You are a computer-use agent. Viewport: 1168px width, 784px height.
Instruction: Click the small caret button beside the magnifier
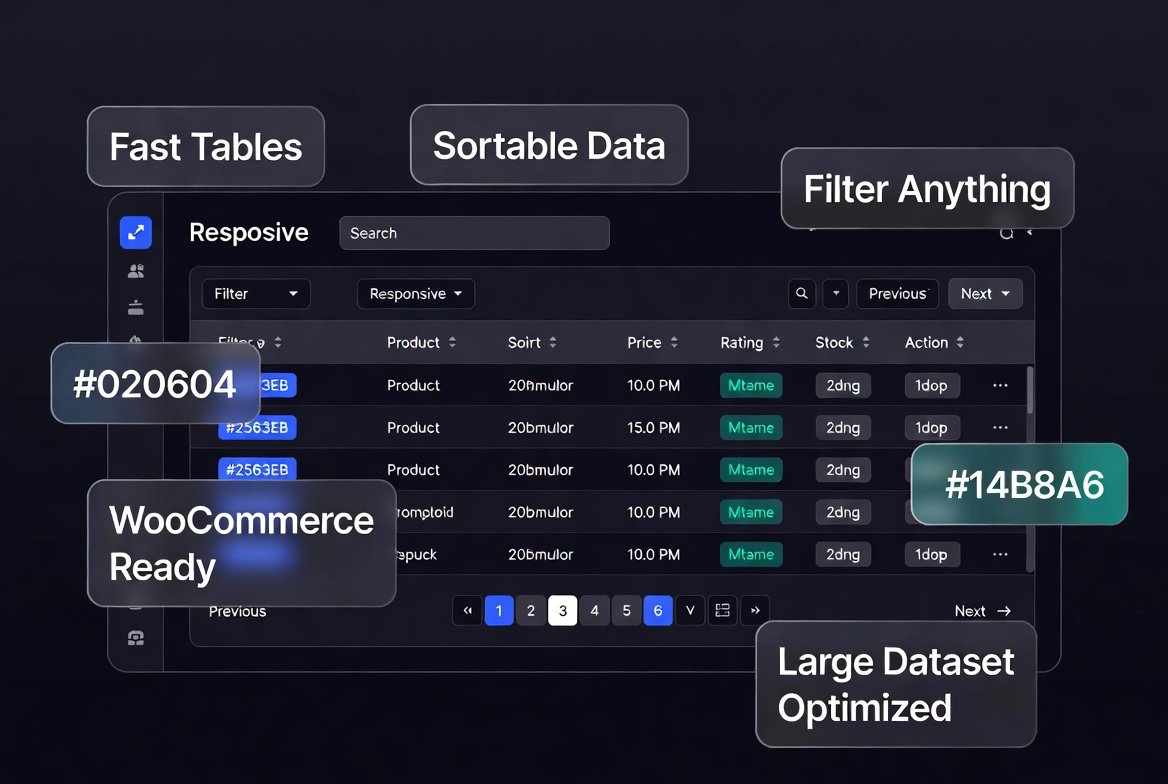tap(836, 294)
